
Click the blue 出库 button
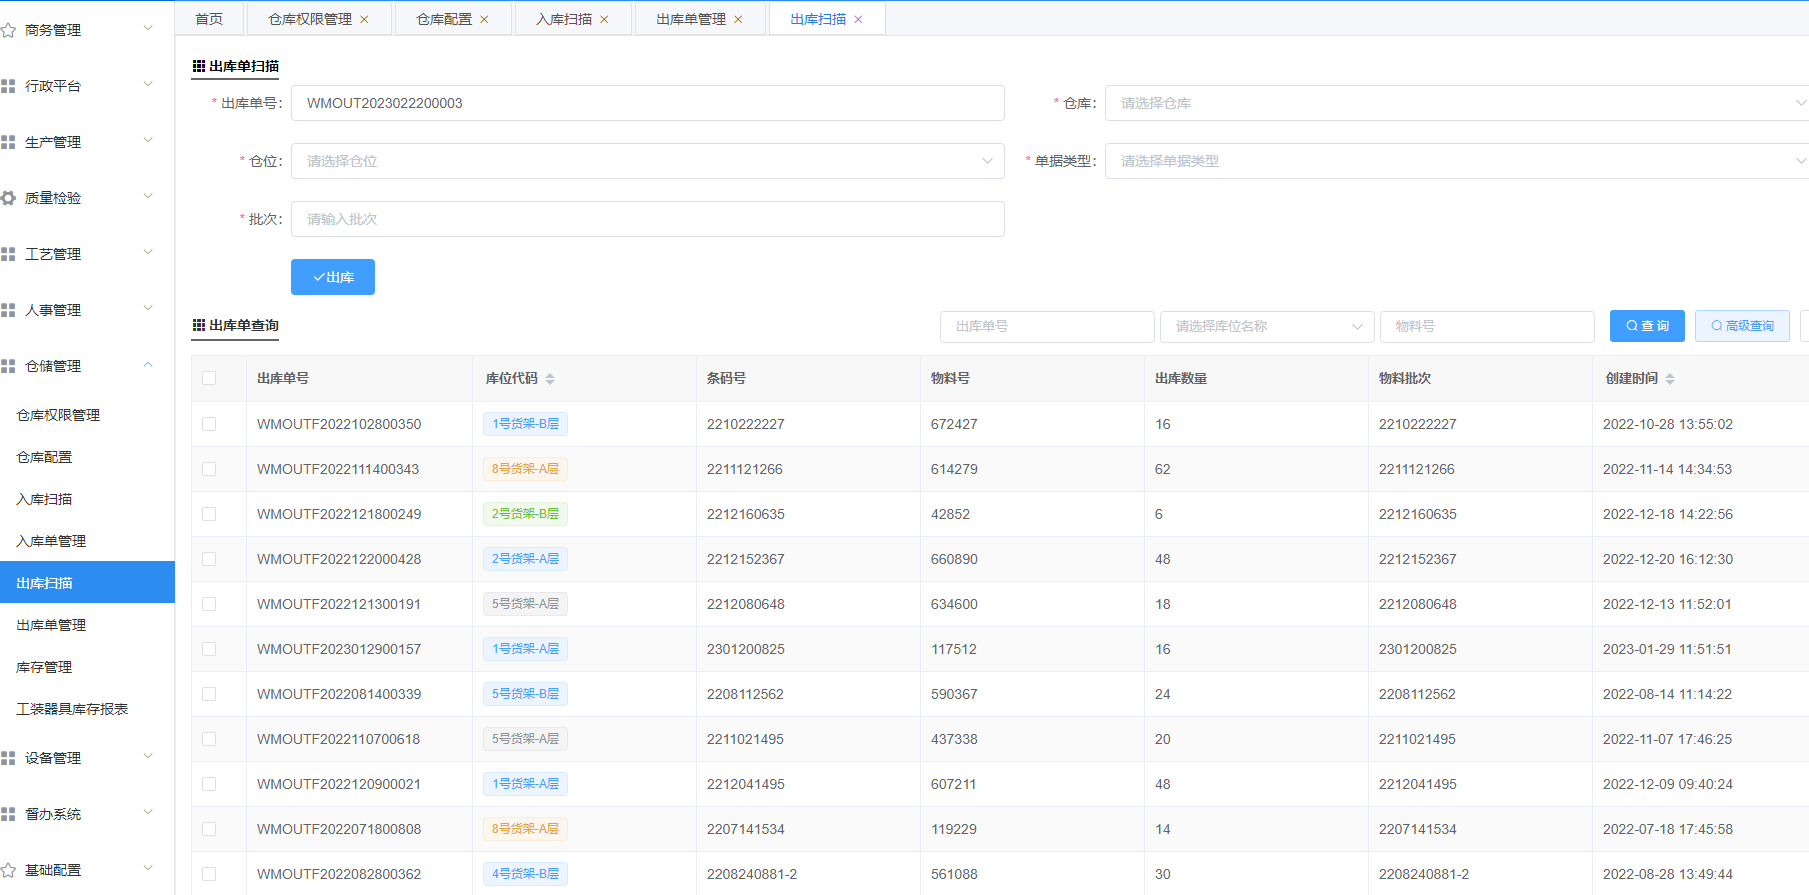[333, 277]
